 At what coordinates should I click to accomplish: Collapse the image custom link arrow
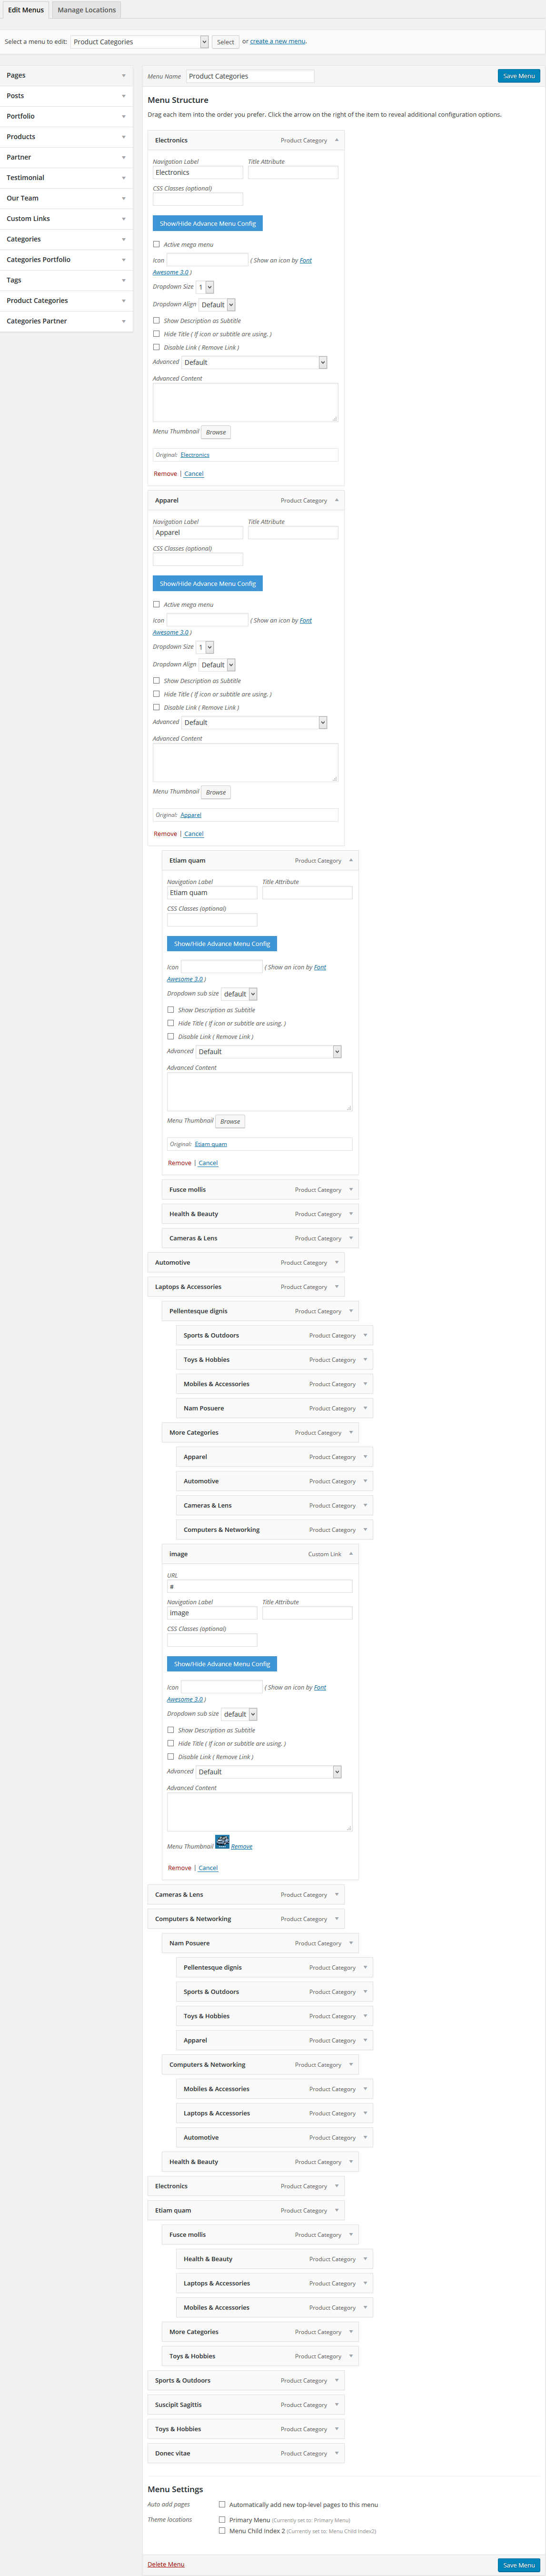tap(351, 1554)
